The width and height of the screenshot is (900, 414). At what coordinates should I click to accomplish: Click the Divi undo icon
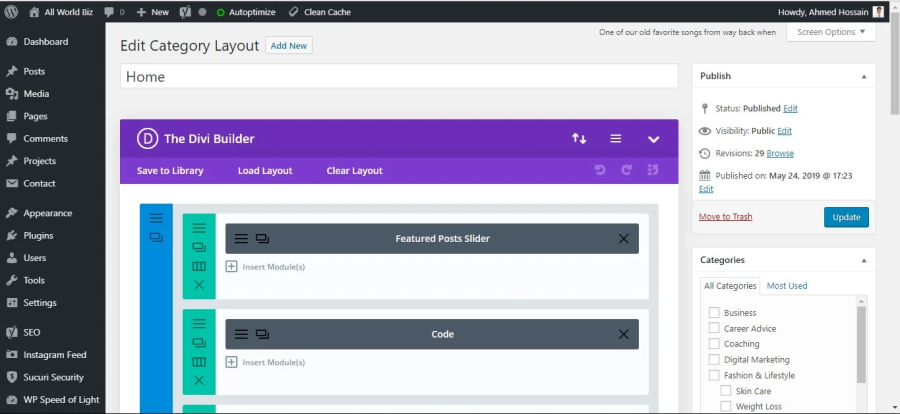(x=600, y=170)
